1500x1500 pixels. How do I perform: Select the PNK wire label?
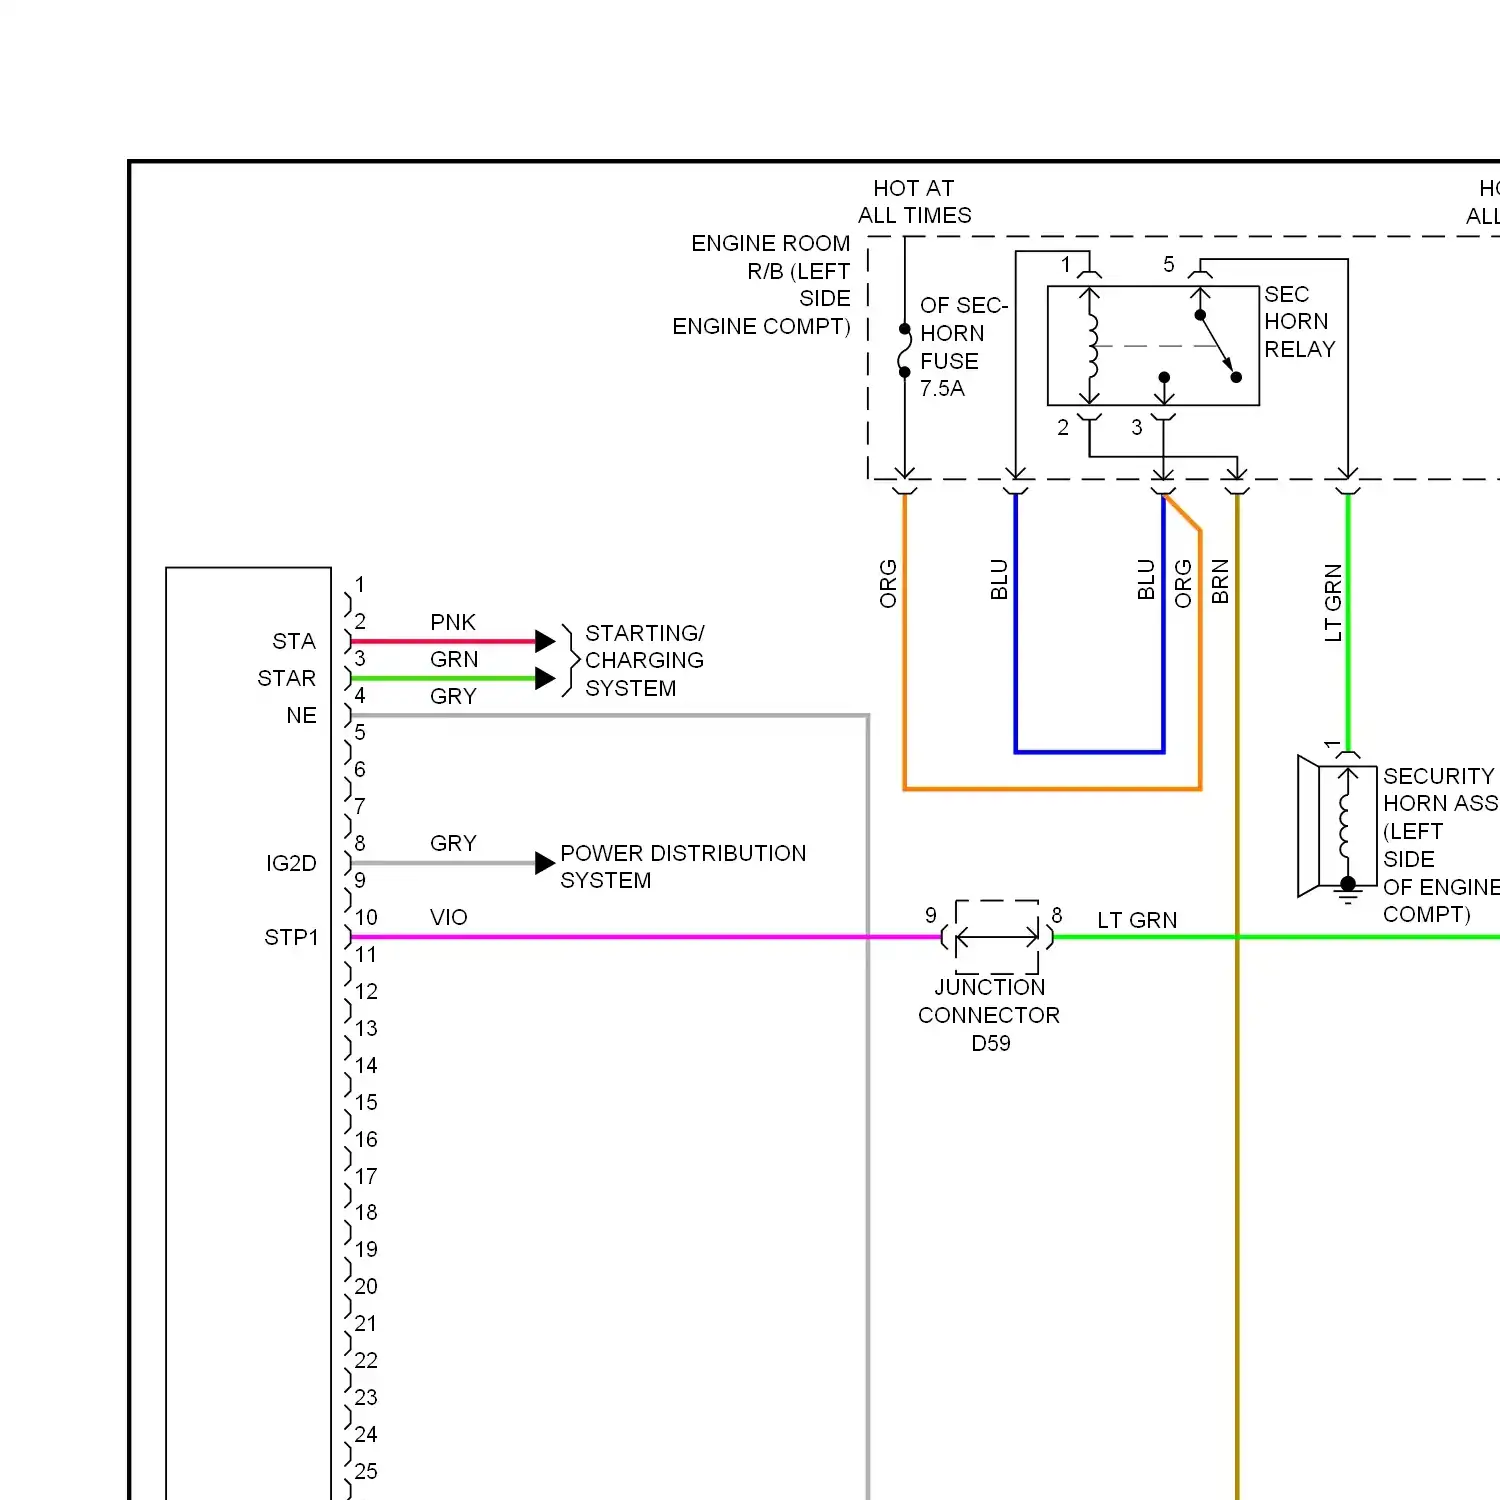pos(453,622)
